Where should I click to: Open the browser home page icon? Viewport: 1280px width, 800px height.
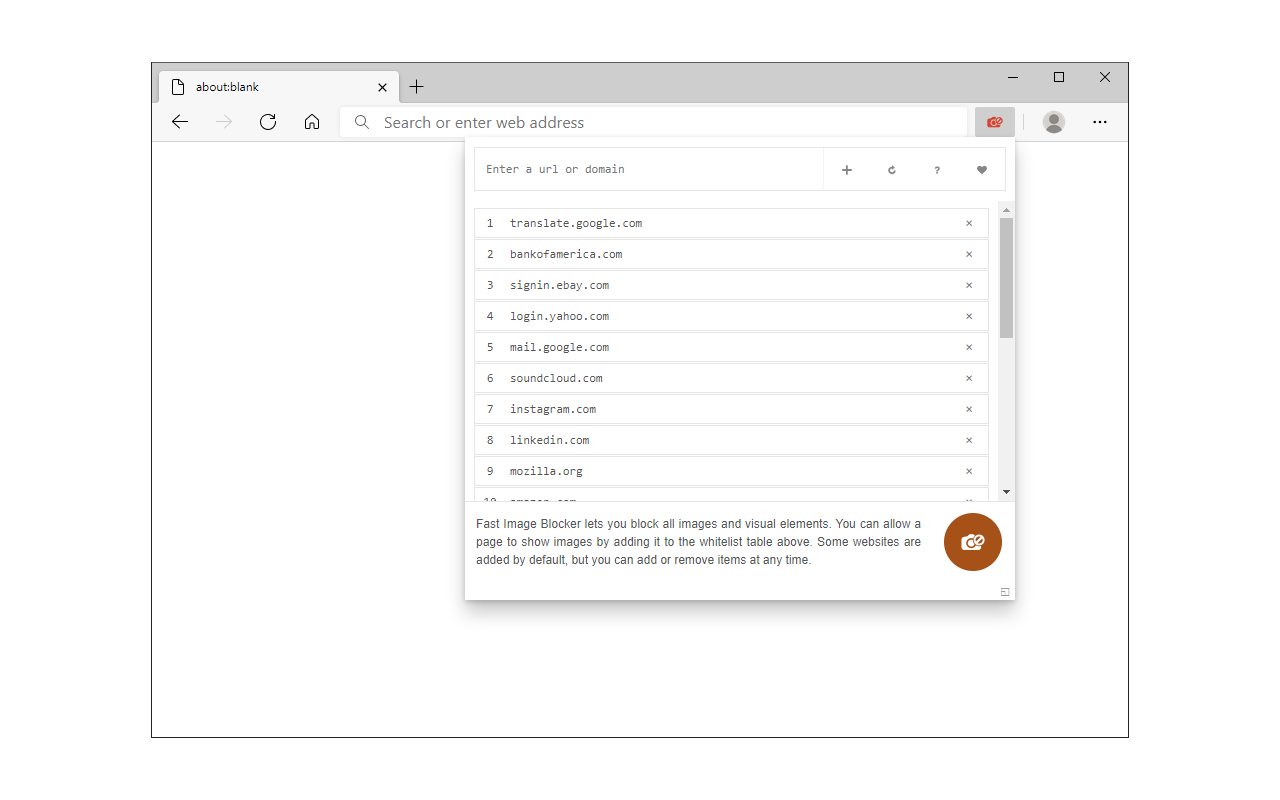(x=312, y=122)
